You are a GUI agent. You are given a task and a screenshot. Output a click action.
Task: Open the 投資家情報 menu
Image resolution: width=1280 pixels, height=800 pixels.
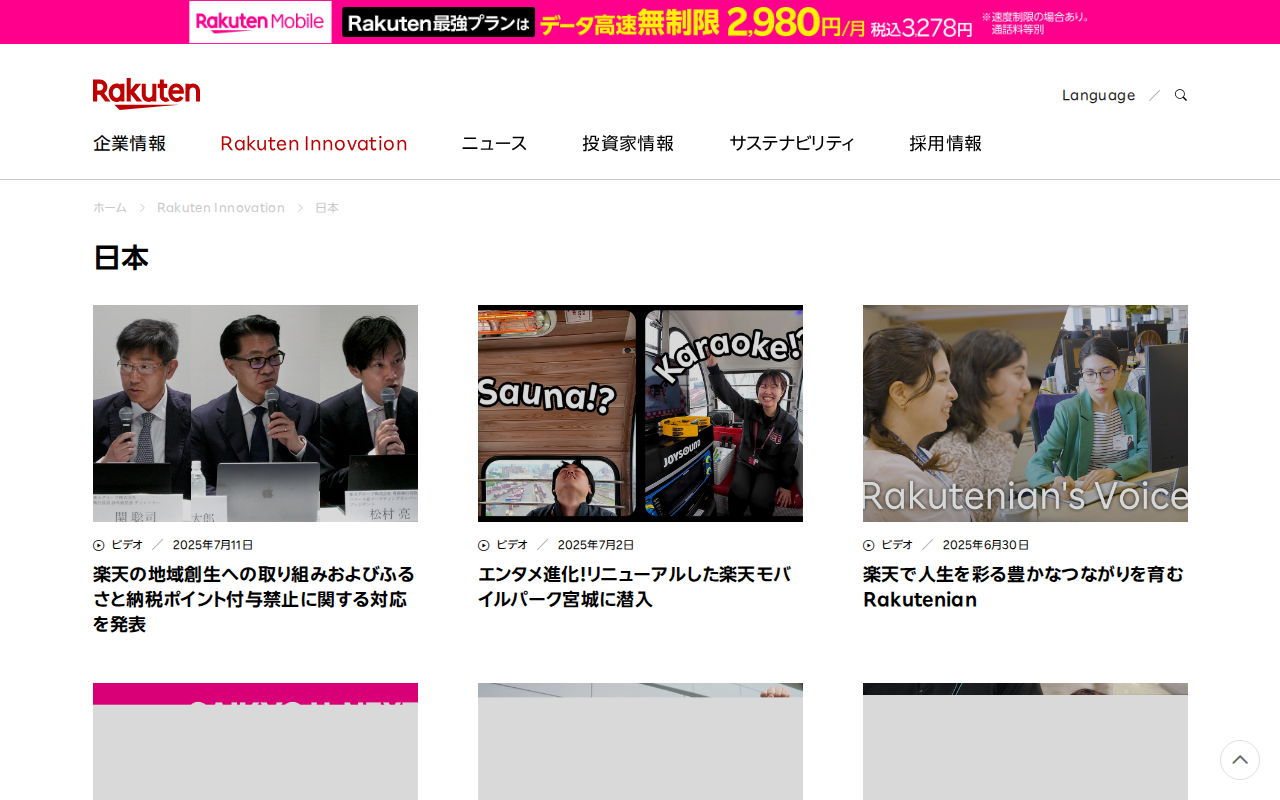click(x=628, y=143)
